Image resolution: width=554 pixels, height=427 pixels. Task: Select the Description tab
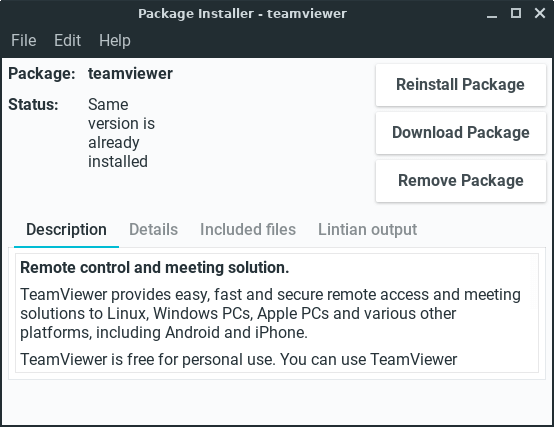click(66, 230)
